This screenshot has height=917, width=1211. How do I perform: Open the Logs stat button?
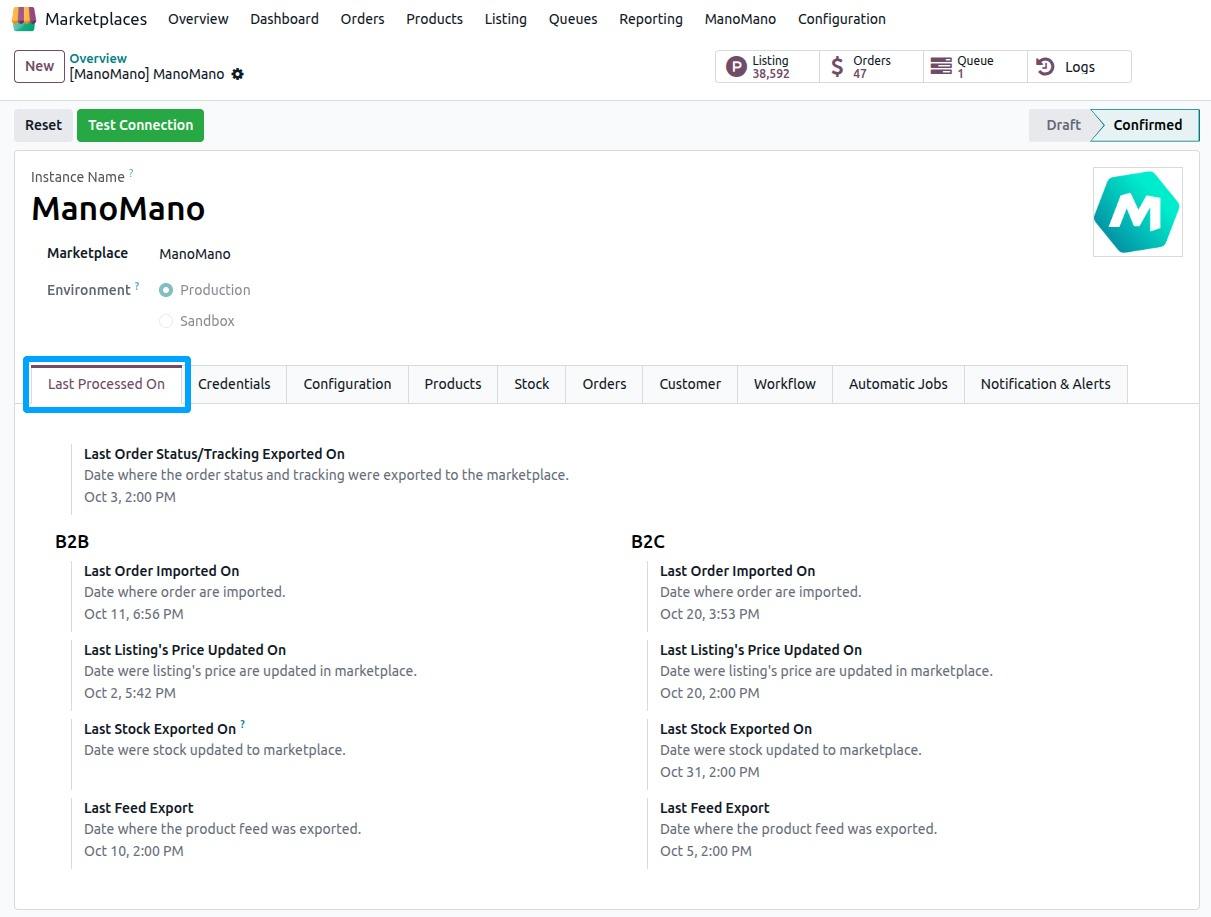point(1079,67)
